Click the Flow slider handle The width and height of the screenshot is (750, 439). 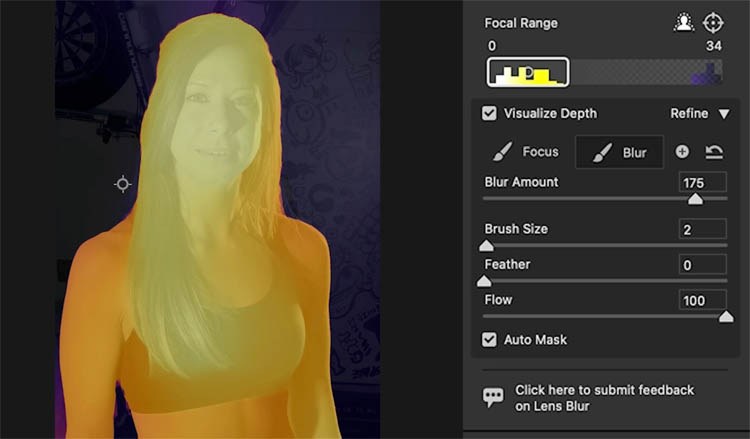click(x=726, y=316)
